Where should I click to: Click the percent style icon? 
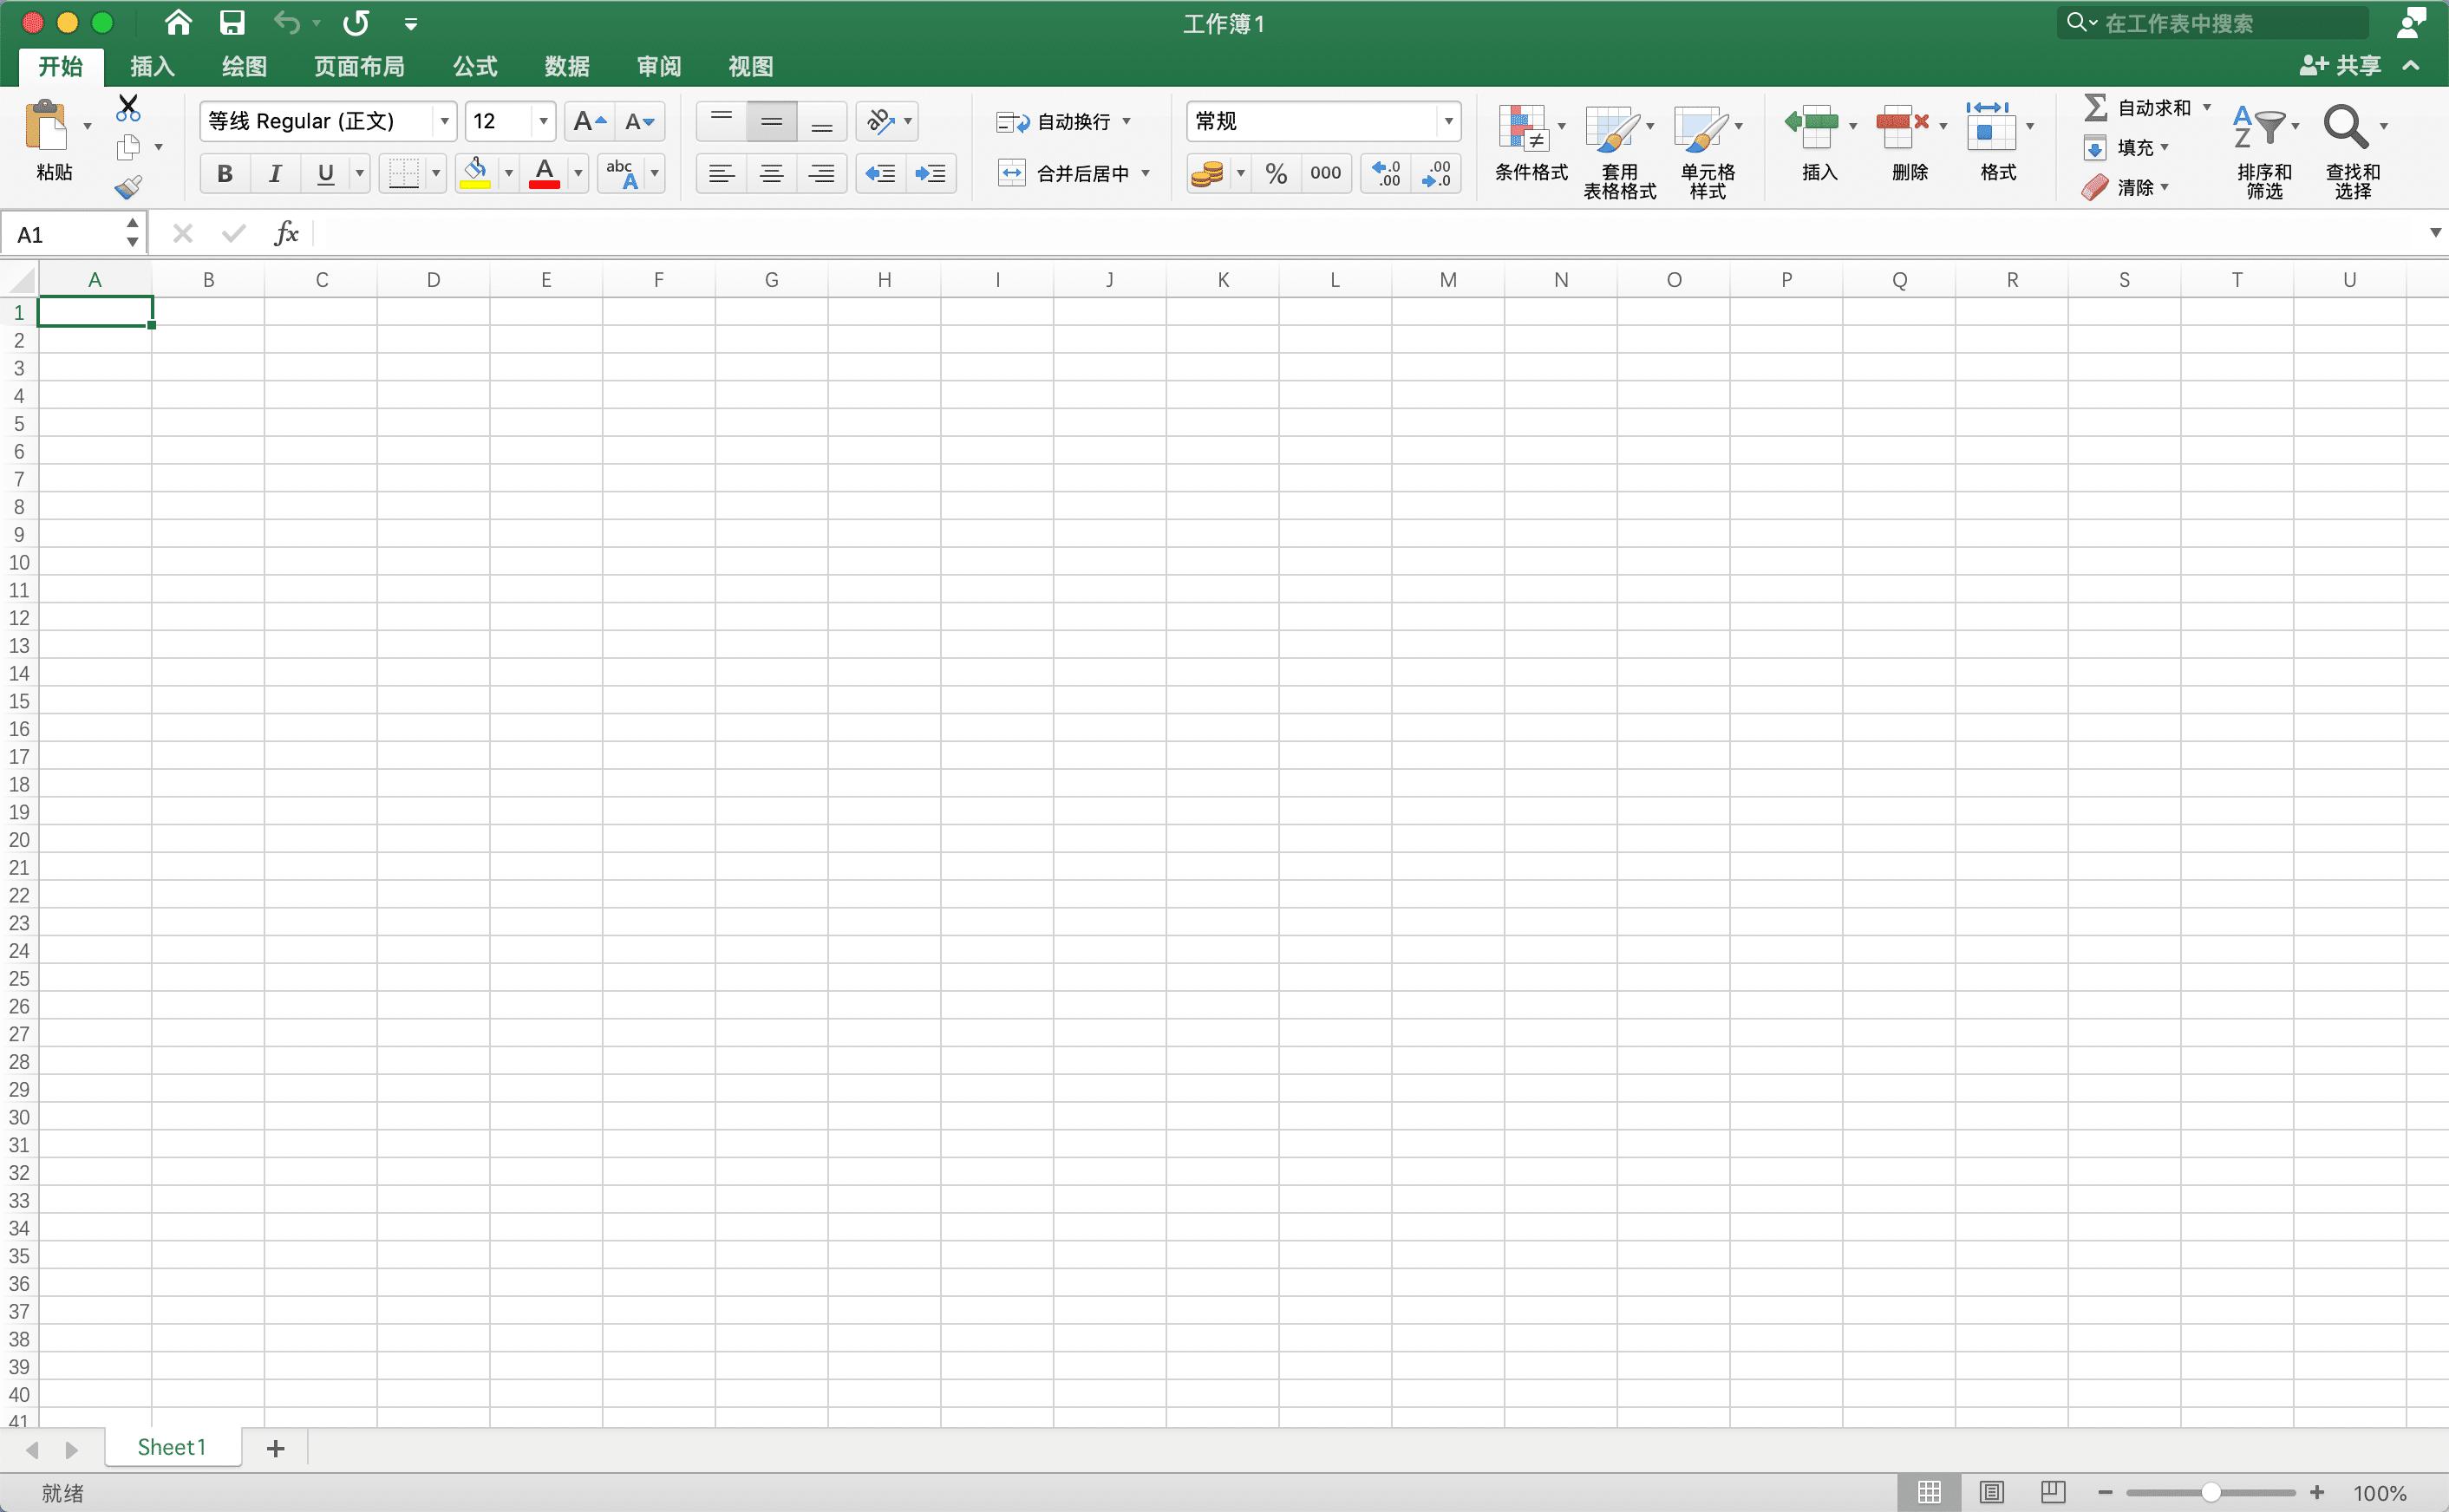[x=1275, y=174]
